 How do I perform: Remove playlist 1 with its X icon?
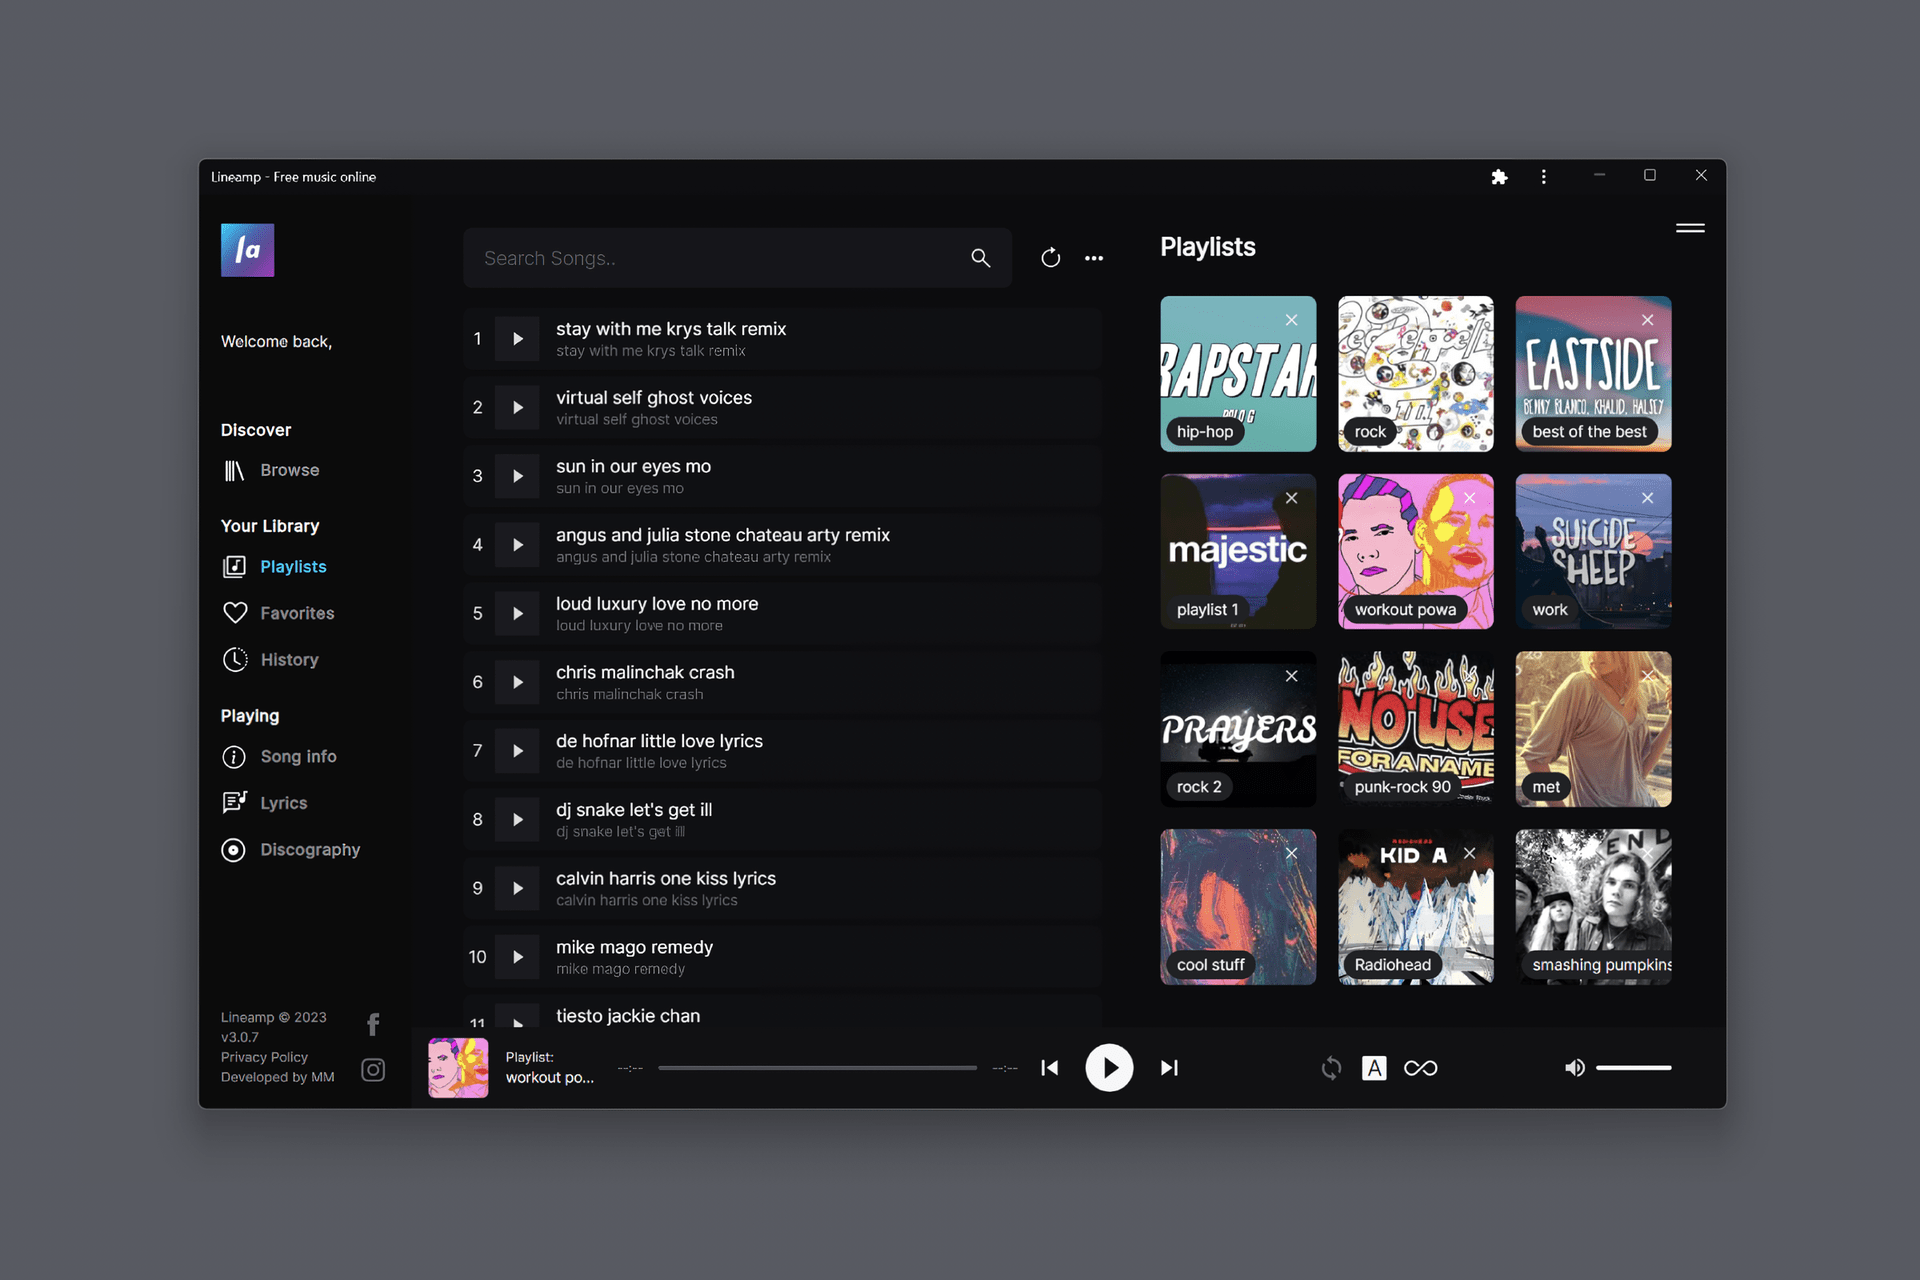coord(1292,498)
